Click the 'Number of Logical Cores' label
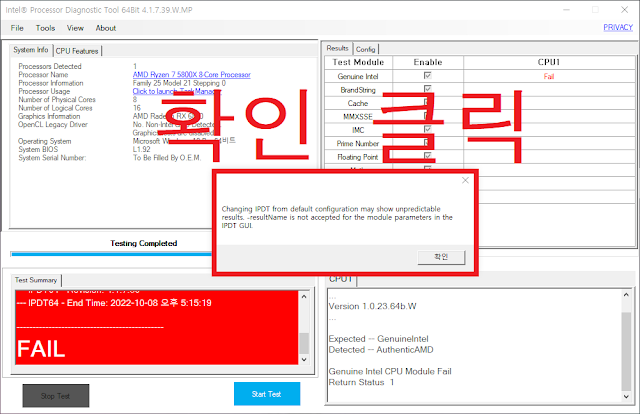The width and height of the screenshot is (640, 414). tap(55, 108)
